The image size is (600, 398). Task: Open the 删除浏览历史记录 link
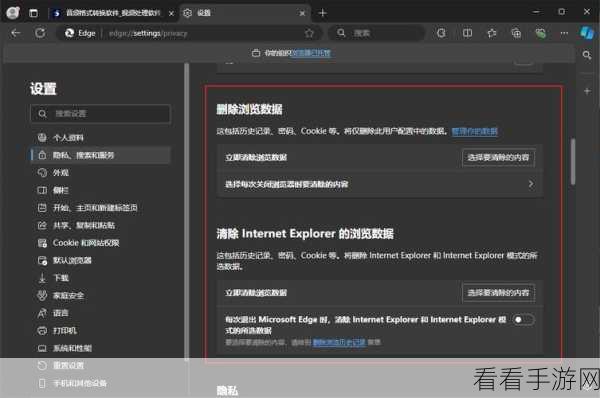339,342
